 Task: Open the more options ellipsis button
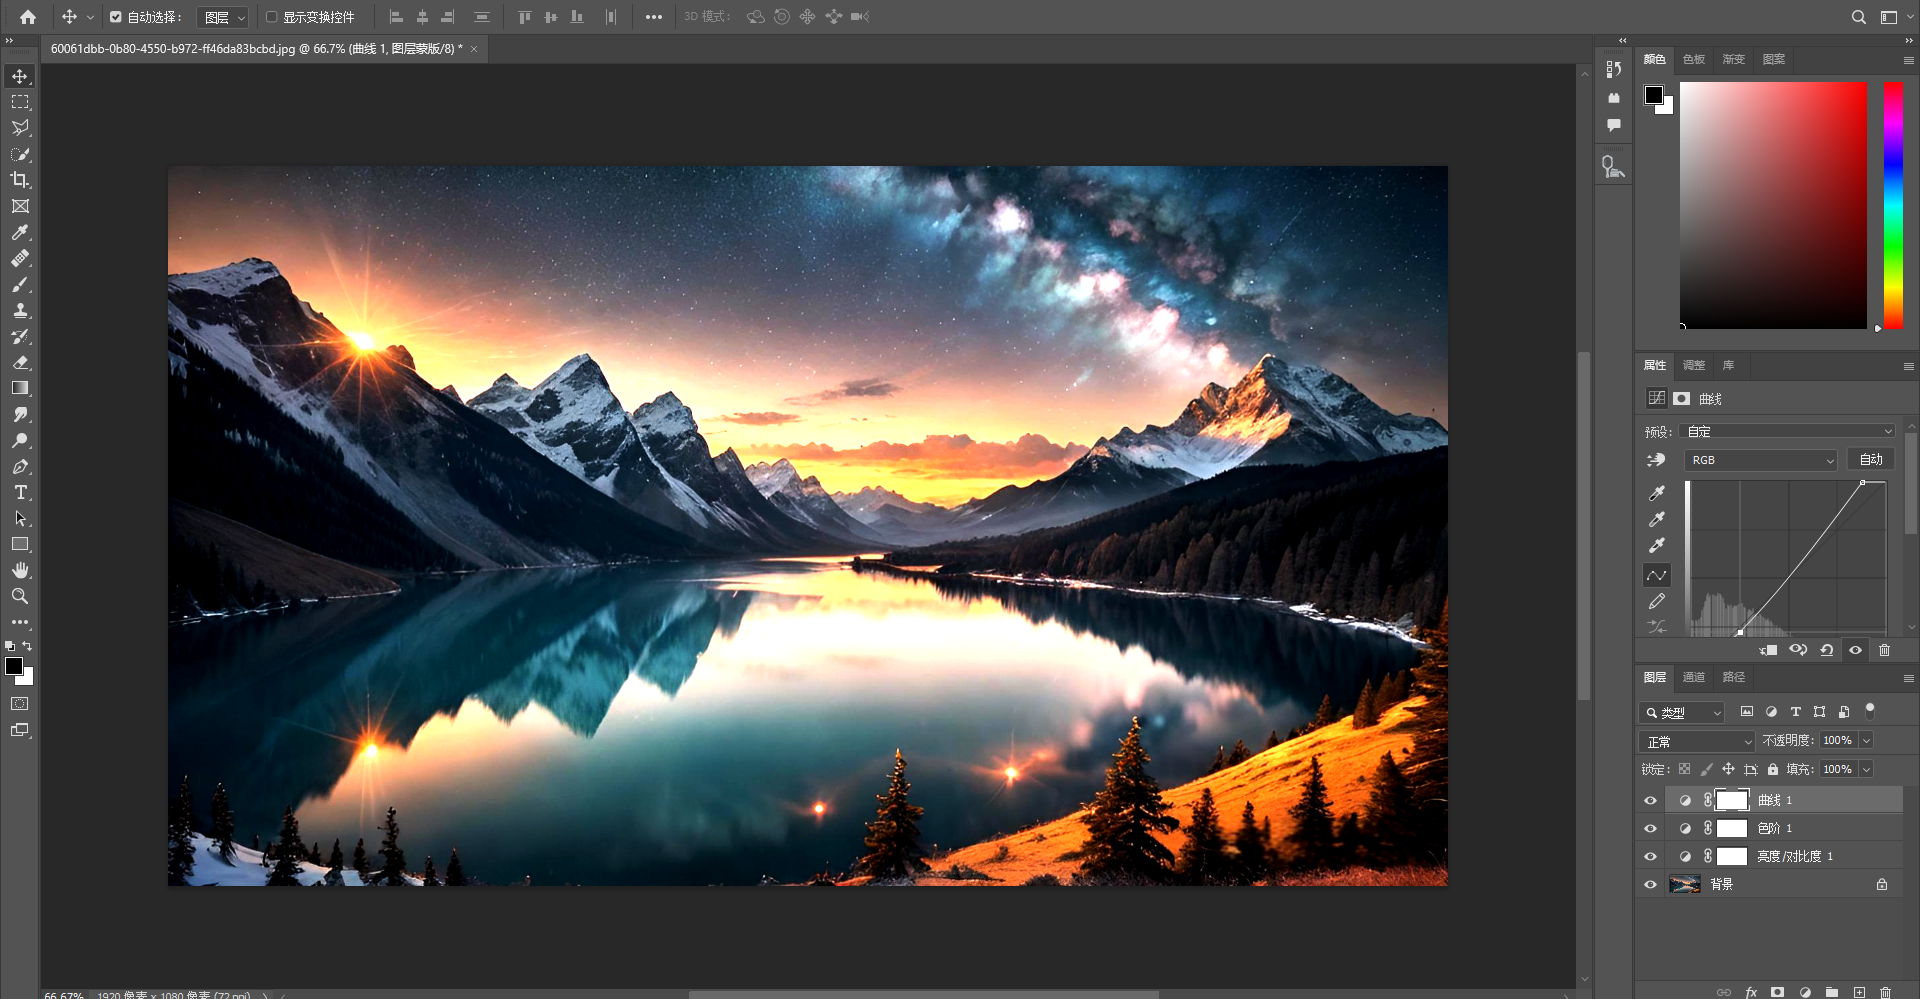tap(653, 17)
